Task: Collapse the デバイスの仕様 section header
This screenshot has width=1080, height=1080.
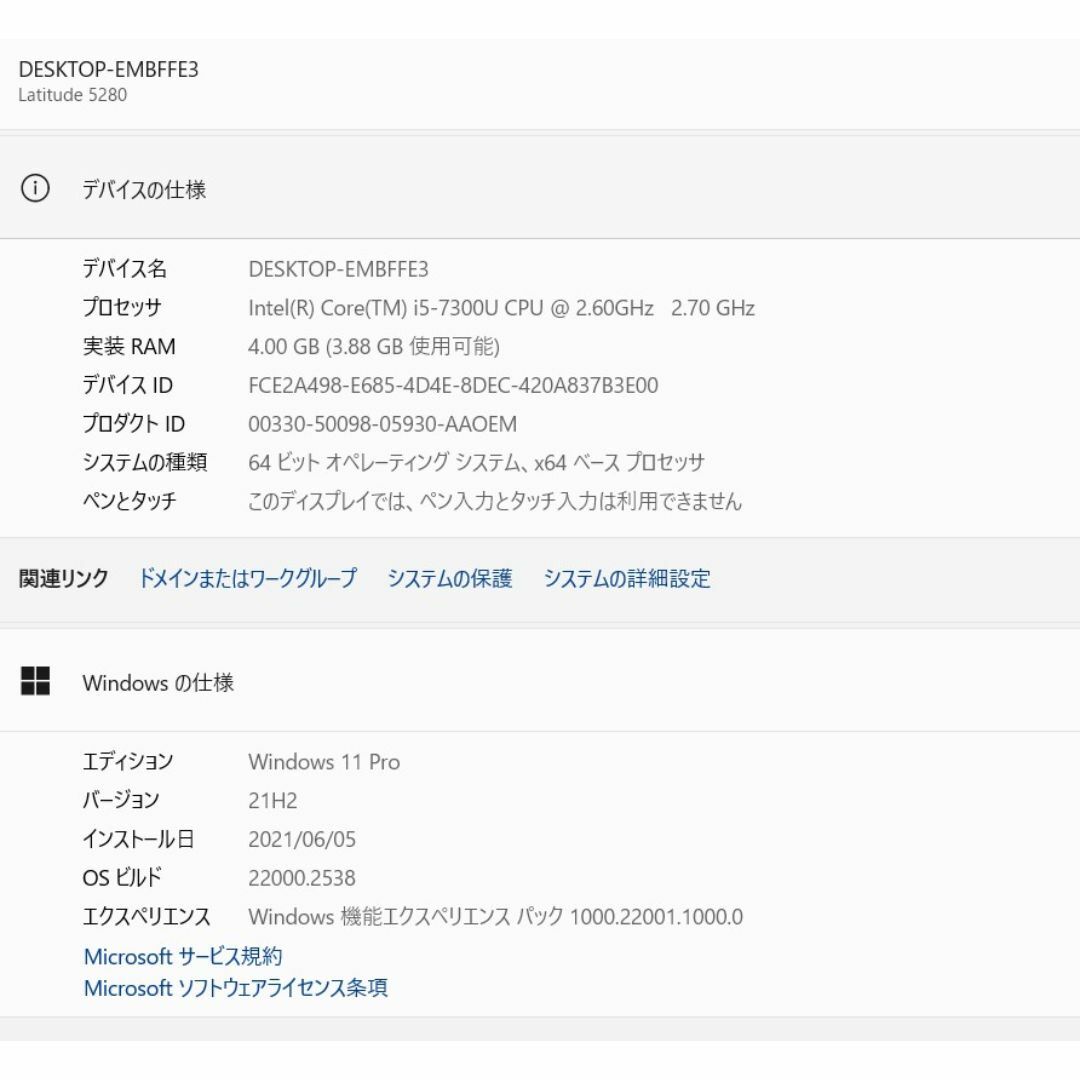Action: 540,188
